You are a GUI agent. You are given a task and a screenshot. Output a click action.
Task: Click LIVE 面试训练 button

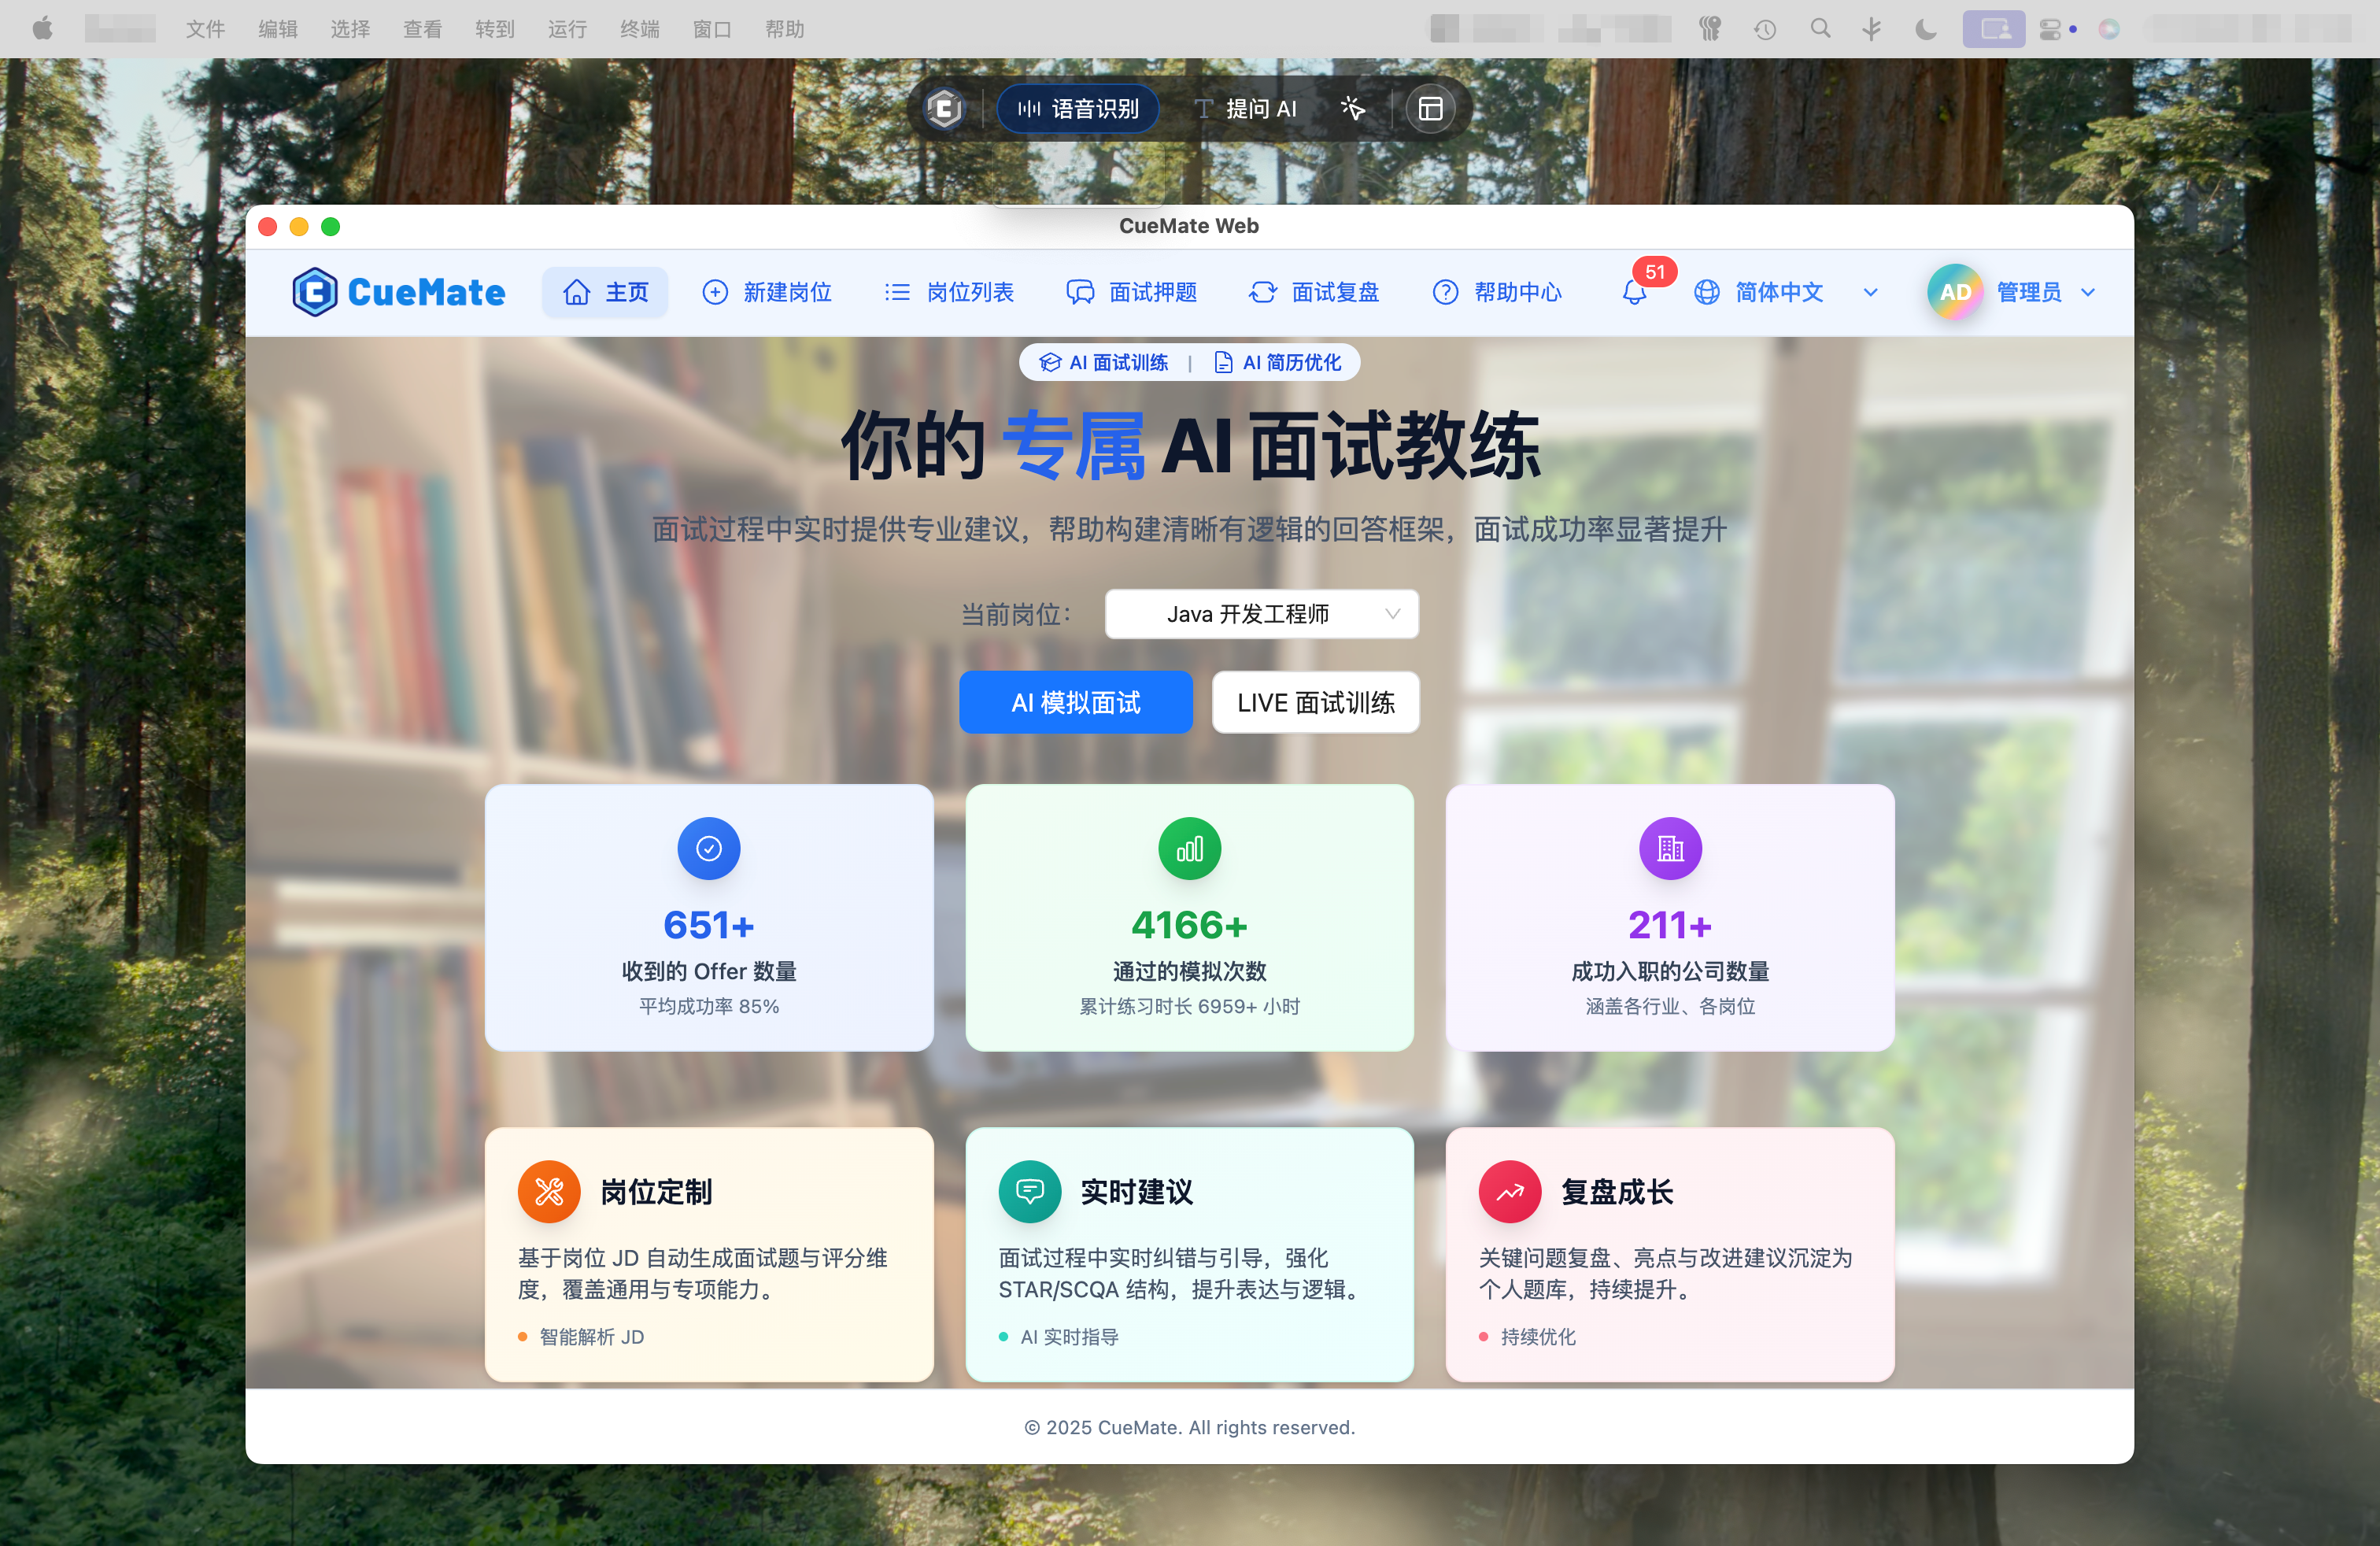tap(1315, 702)
